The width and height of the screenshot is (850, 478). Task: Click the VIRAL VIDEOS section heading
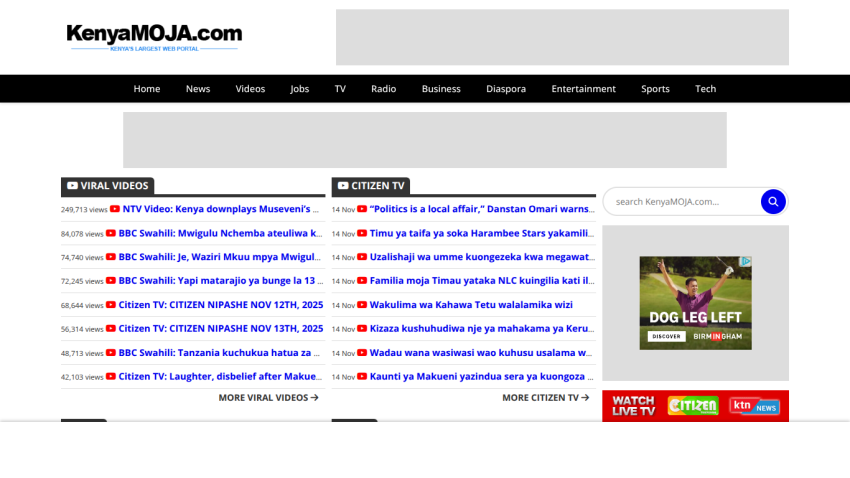[107, 185]
